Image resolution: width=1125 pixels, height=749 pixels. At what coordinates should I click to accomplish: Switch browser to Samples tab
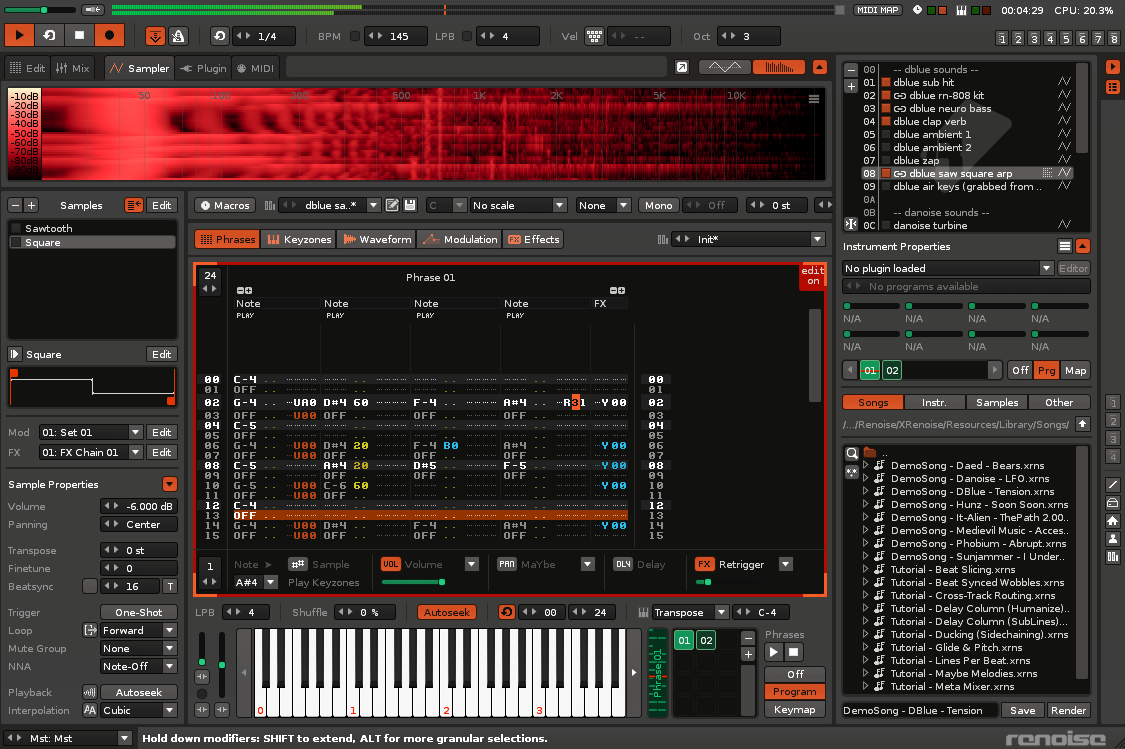pyautogui.click(x=997, y=402)
